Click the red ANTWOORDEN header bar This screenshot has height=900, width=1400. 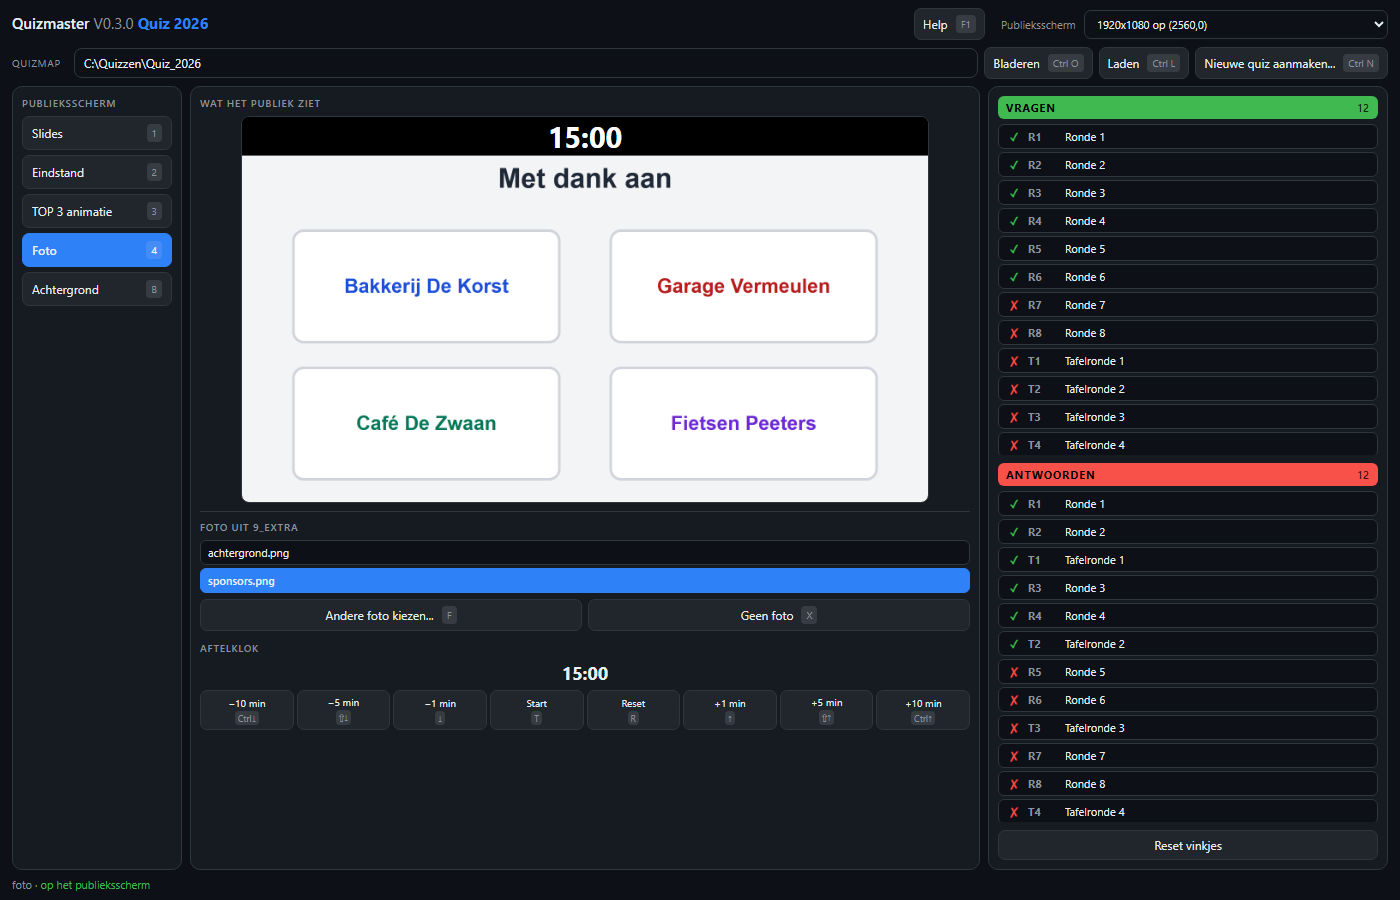(x=1188, y=475)
